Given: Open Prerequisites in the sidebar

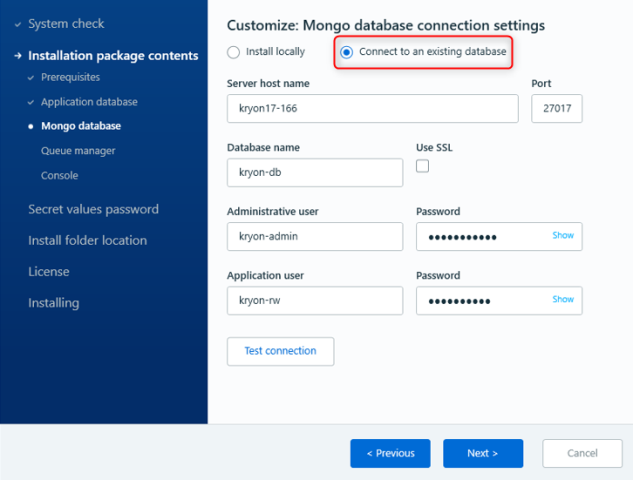Looking at the screenshot, I should point(70,77).
